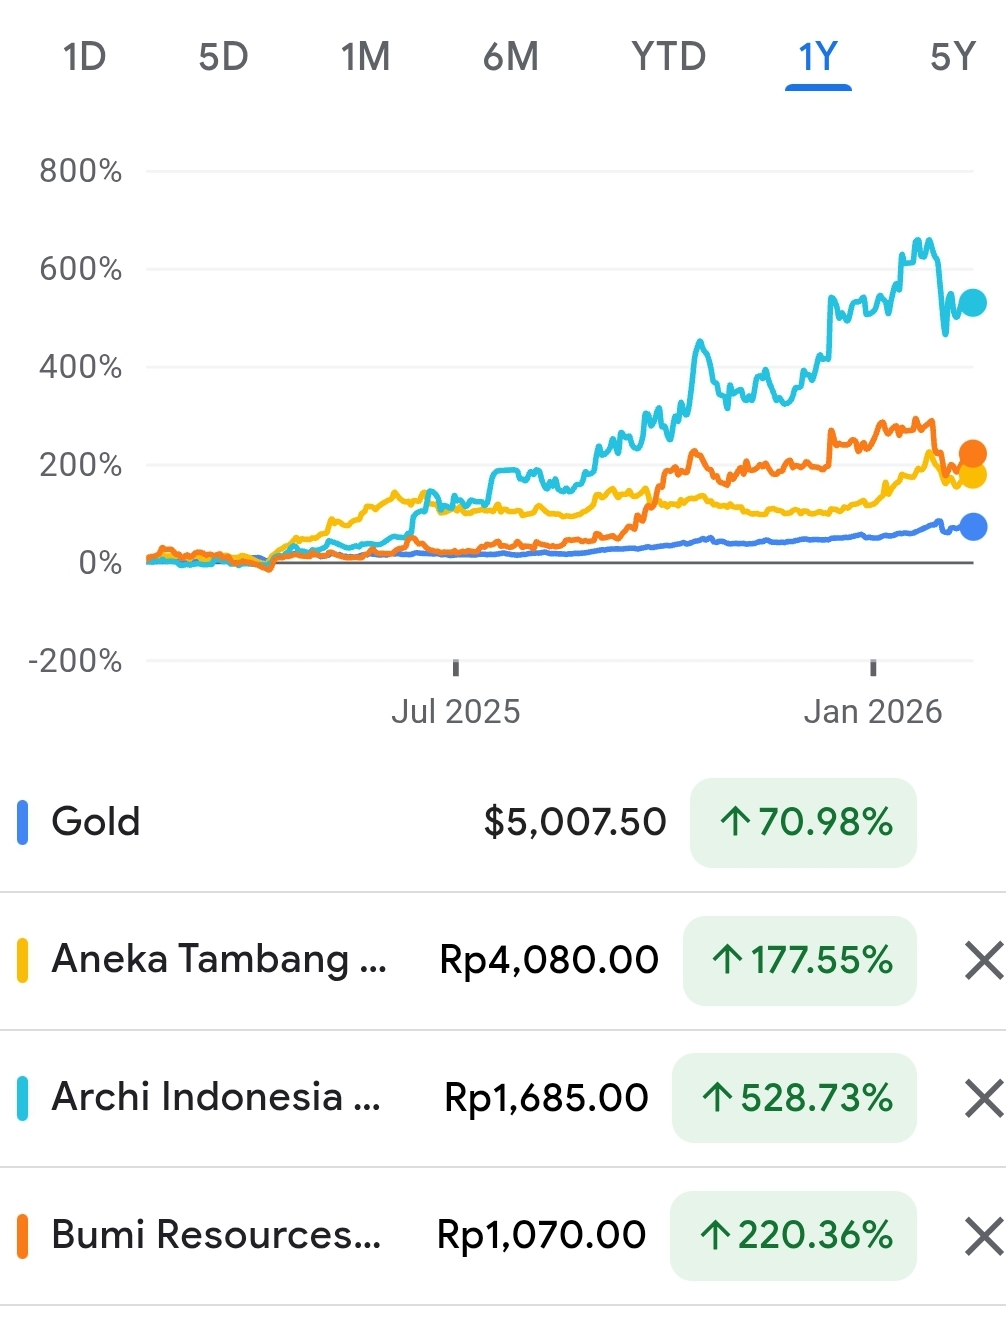The width and height of the screenshot is (1006, 1336).
Task: Click Aneka Tambang's yellow endpoint dot
Action: [x=973, y=476]
